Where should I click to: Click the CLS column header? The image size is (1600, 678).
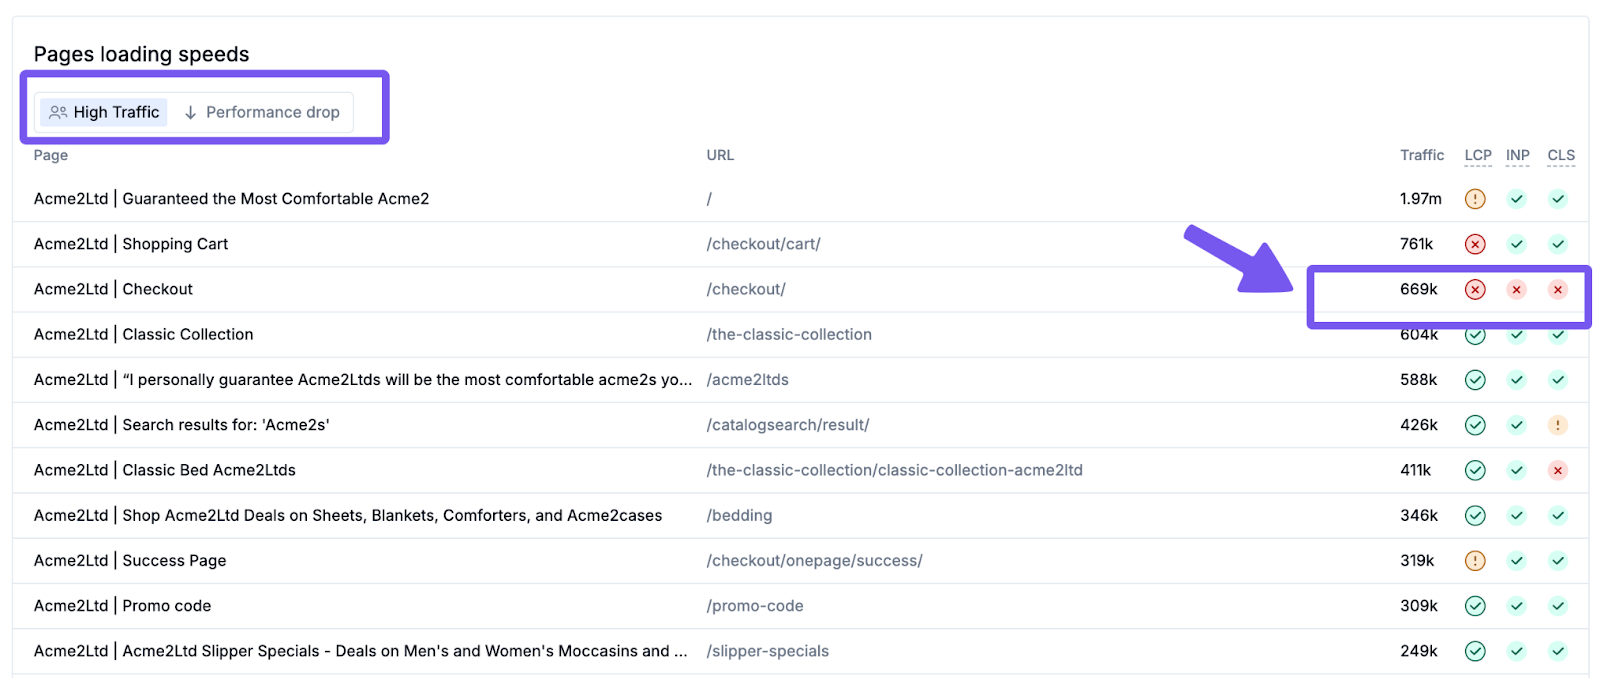point(1560,155)
